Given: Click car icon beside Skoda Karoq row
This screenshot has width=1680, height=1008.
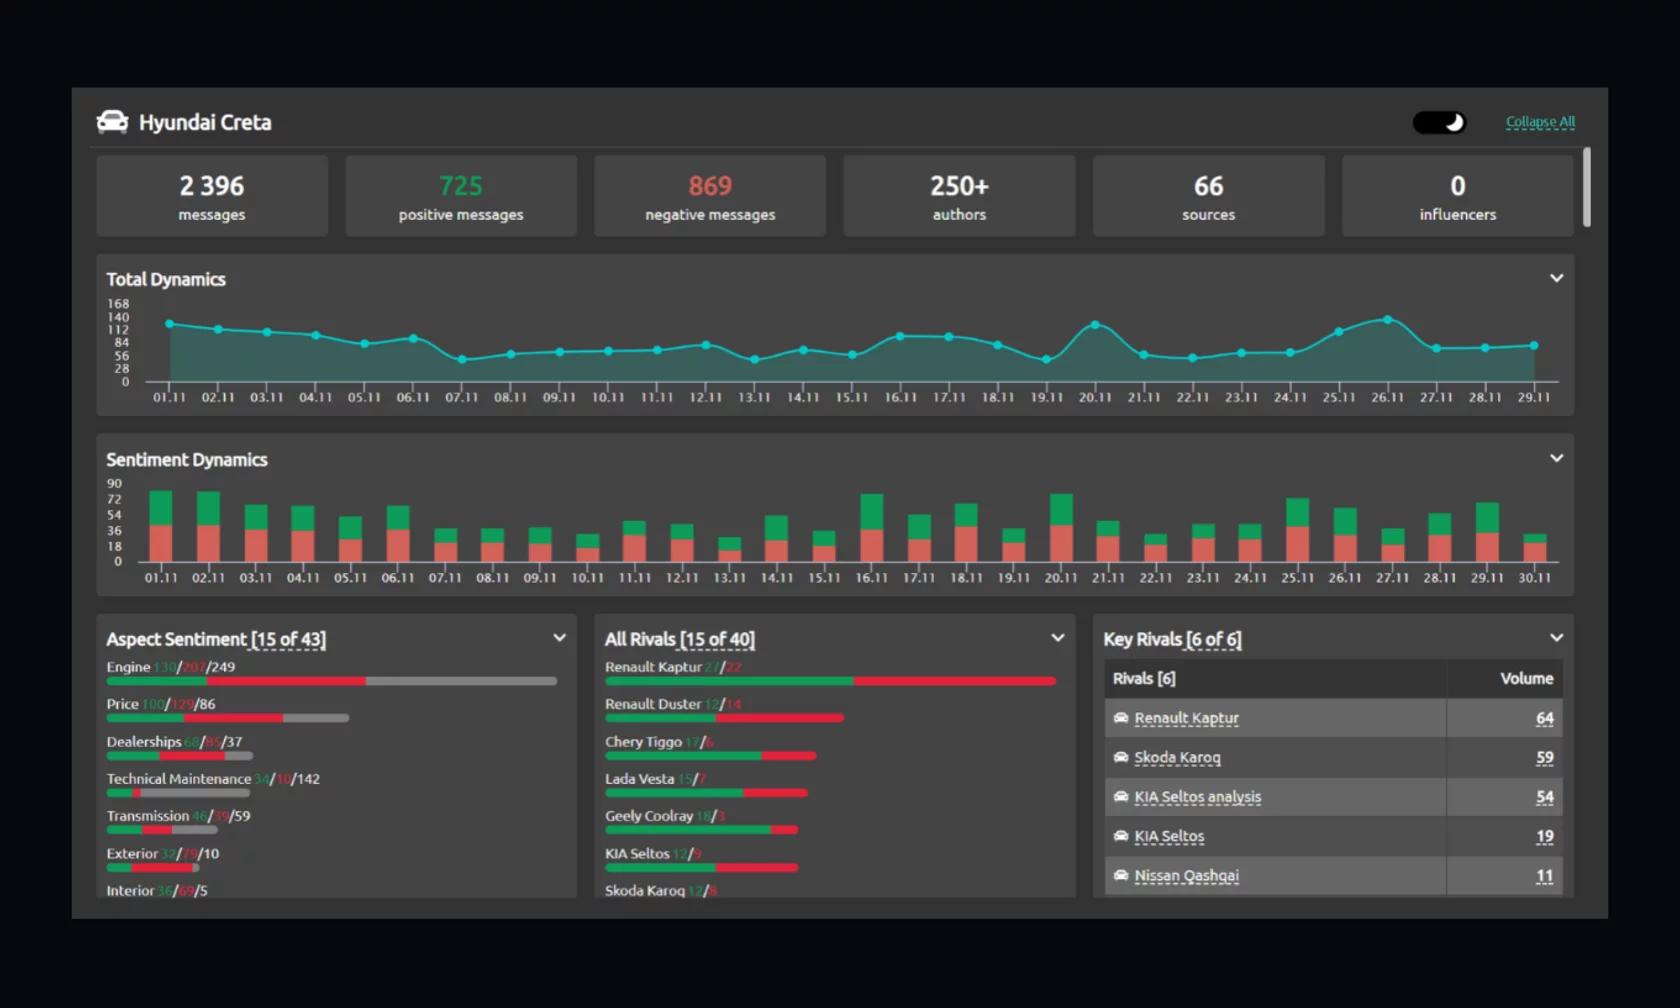Looking at the screenshot, I should click(1121, 757).
